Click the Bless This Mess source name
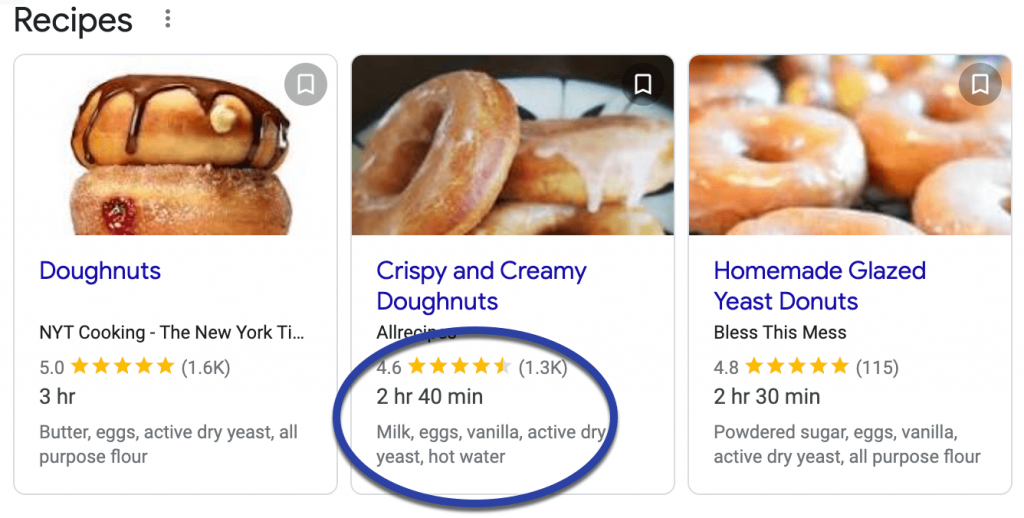Viewport: 1024px width, 518px height. coord(780,333)
